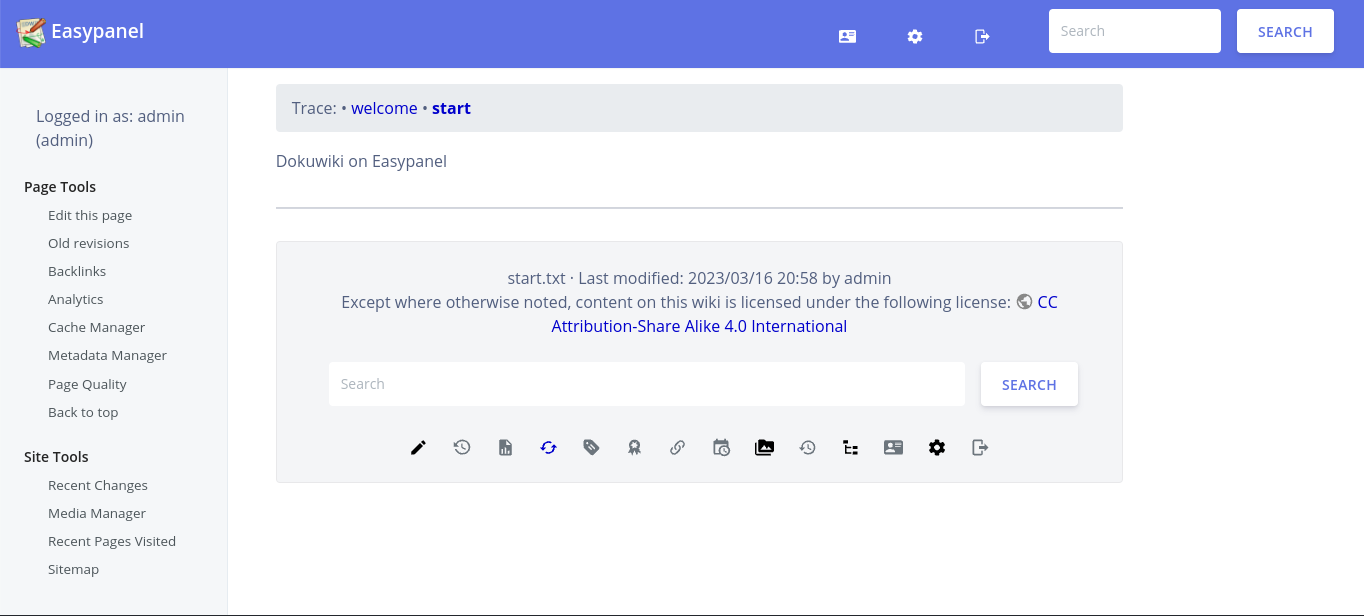This screenshot has width=1364, height=616.
Task: Open old revisions via clock icon in footer
Action: (461, 447)
